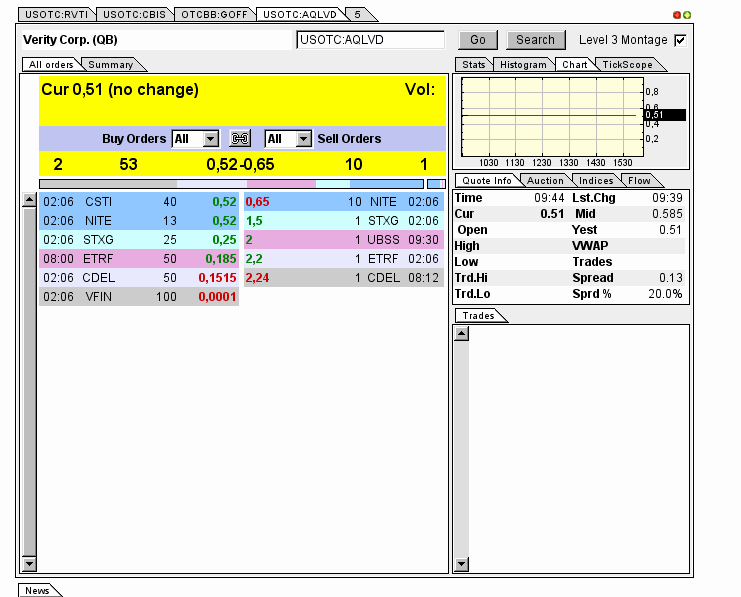Select the USOTC:AQLVD tab
The height and width of the screenshot is (597, 741).
click(x=300, y=15)
